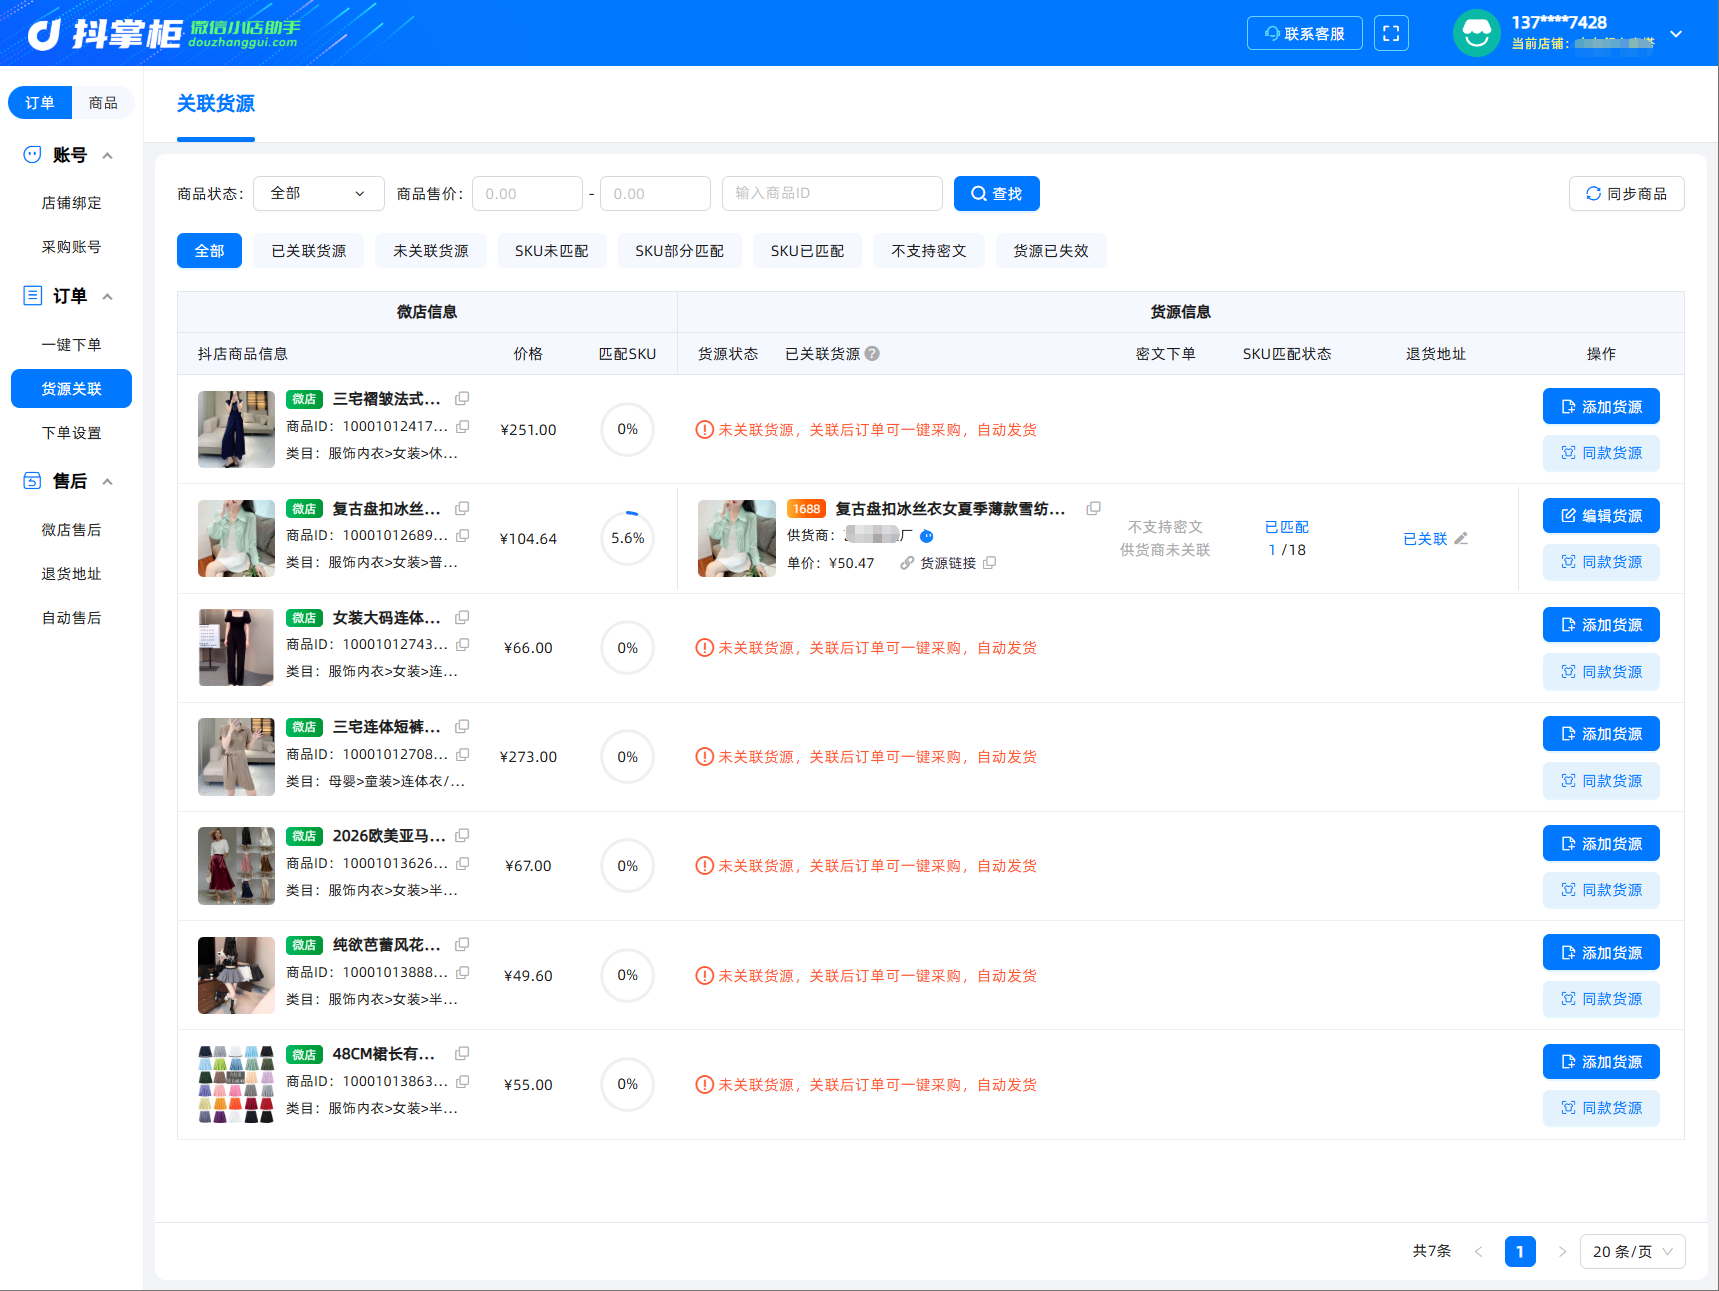The height and width of the screenshot is (1291, 1719).
Task: Click the 查找 search button
Action: tap(996, 193)
